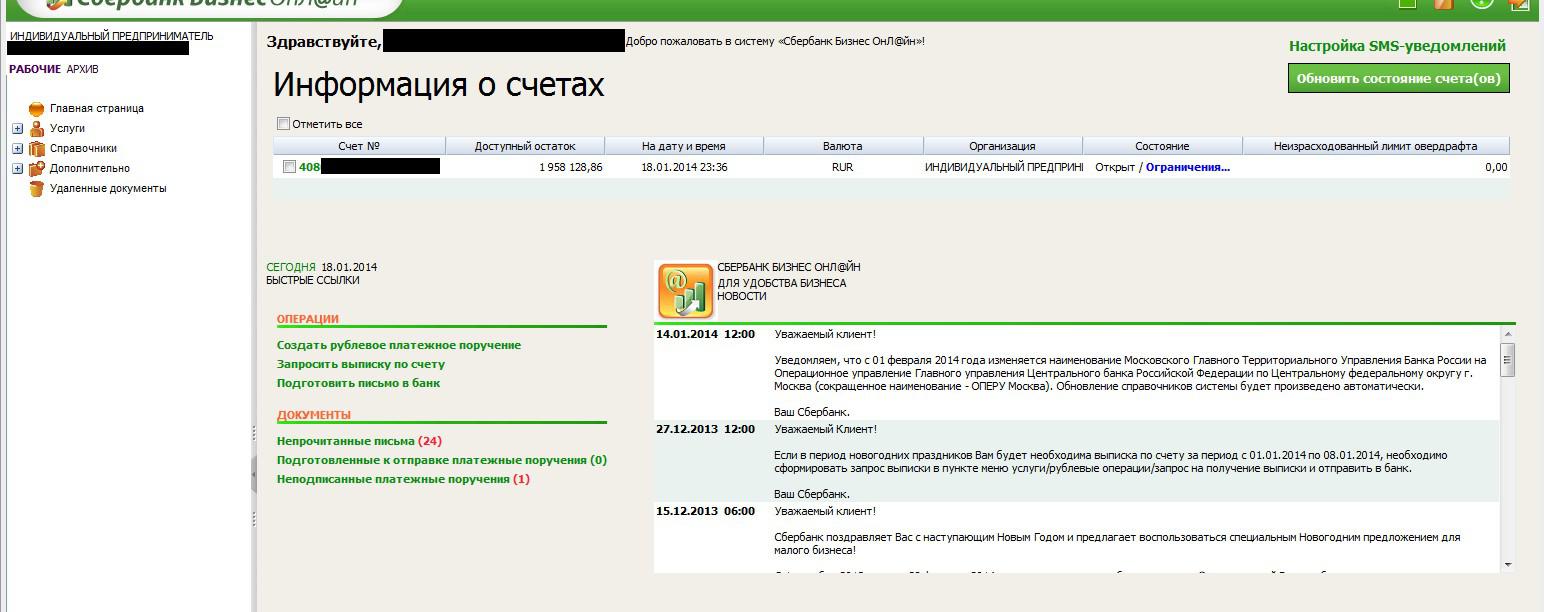1544x612 pixels.
Task: Tick the Отметить все checkbox
Action: pos(283,124)
